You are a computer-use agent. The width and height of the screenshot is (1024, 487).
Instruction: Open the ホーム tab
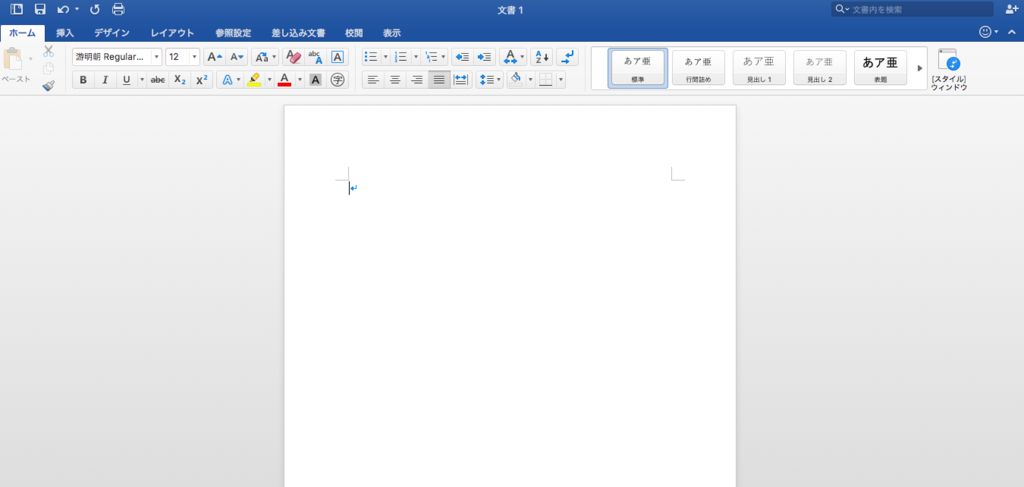pyautogui.click(x=22, y=33)
